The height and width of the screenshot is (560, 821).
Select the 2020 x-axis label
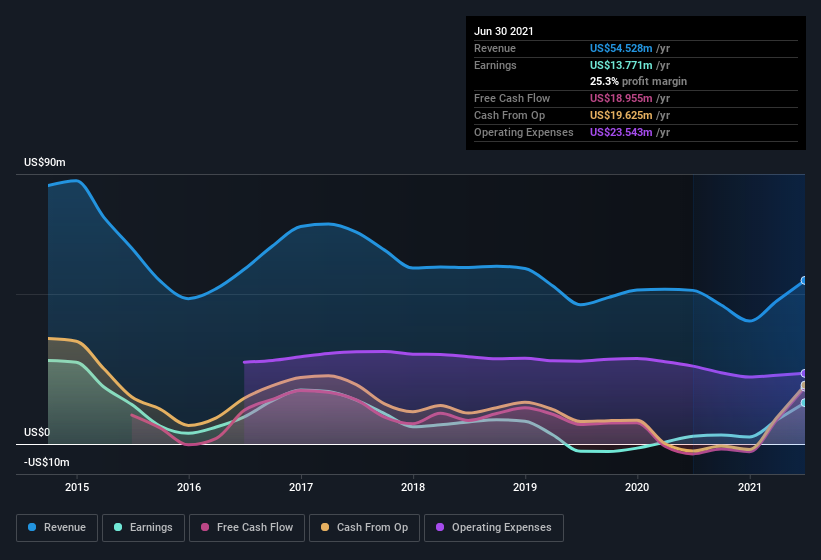pyautogui.click(x=637, y=487)
